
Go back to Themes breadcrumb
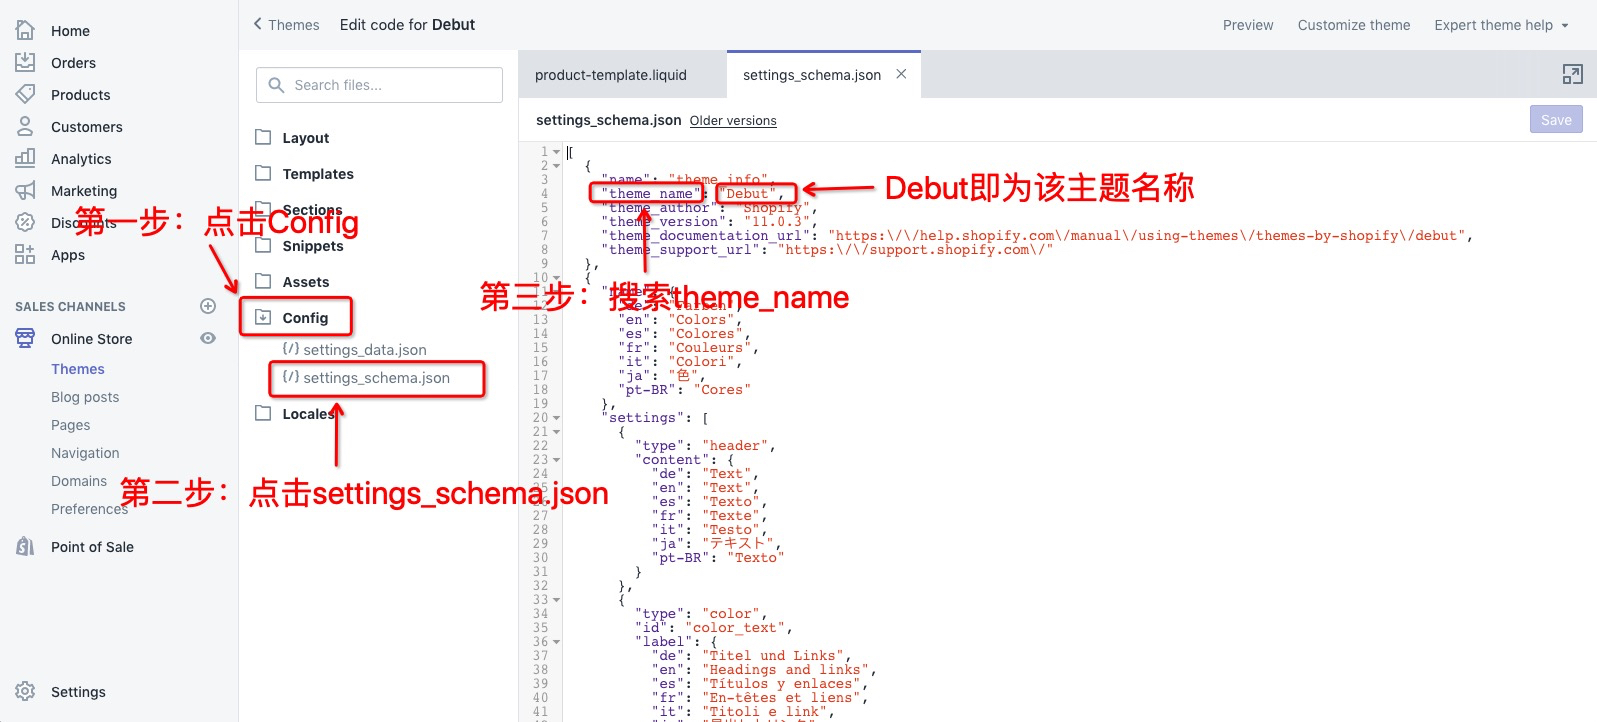[x=294, y=25]
